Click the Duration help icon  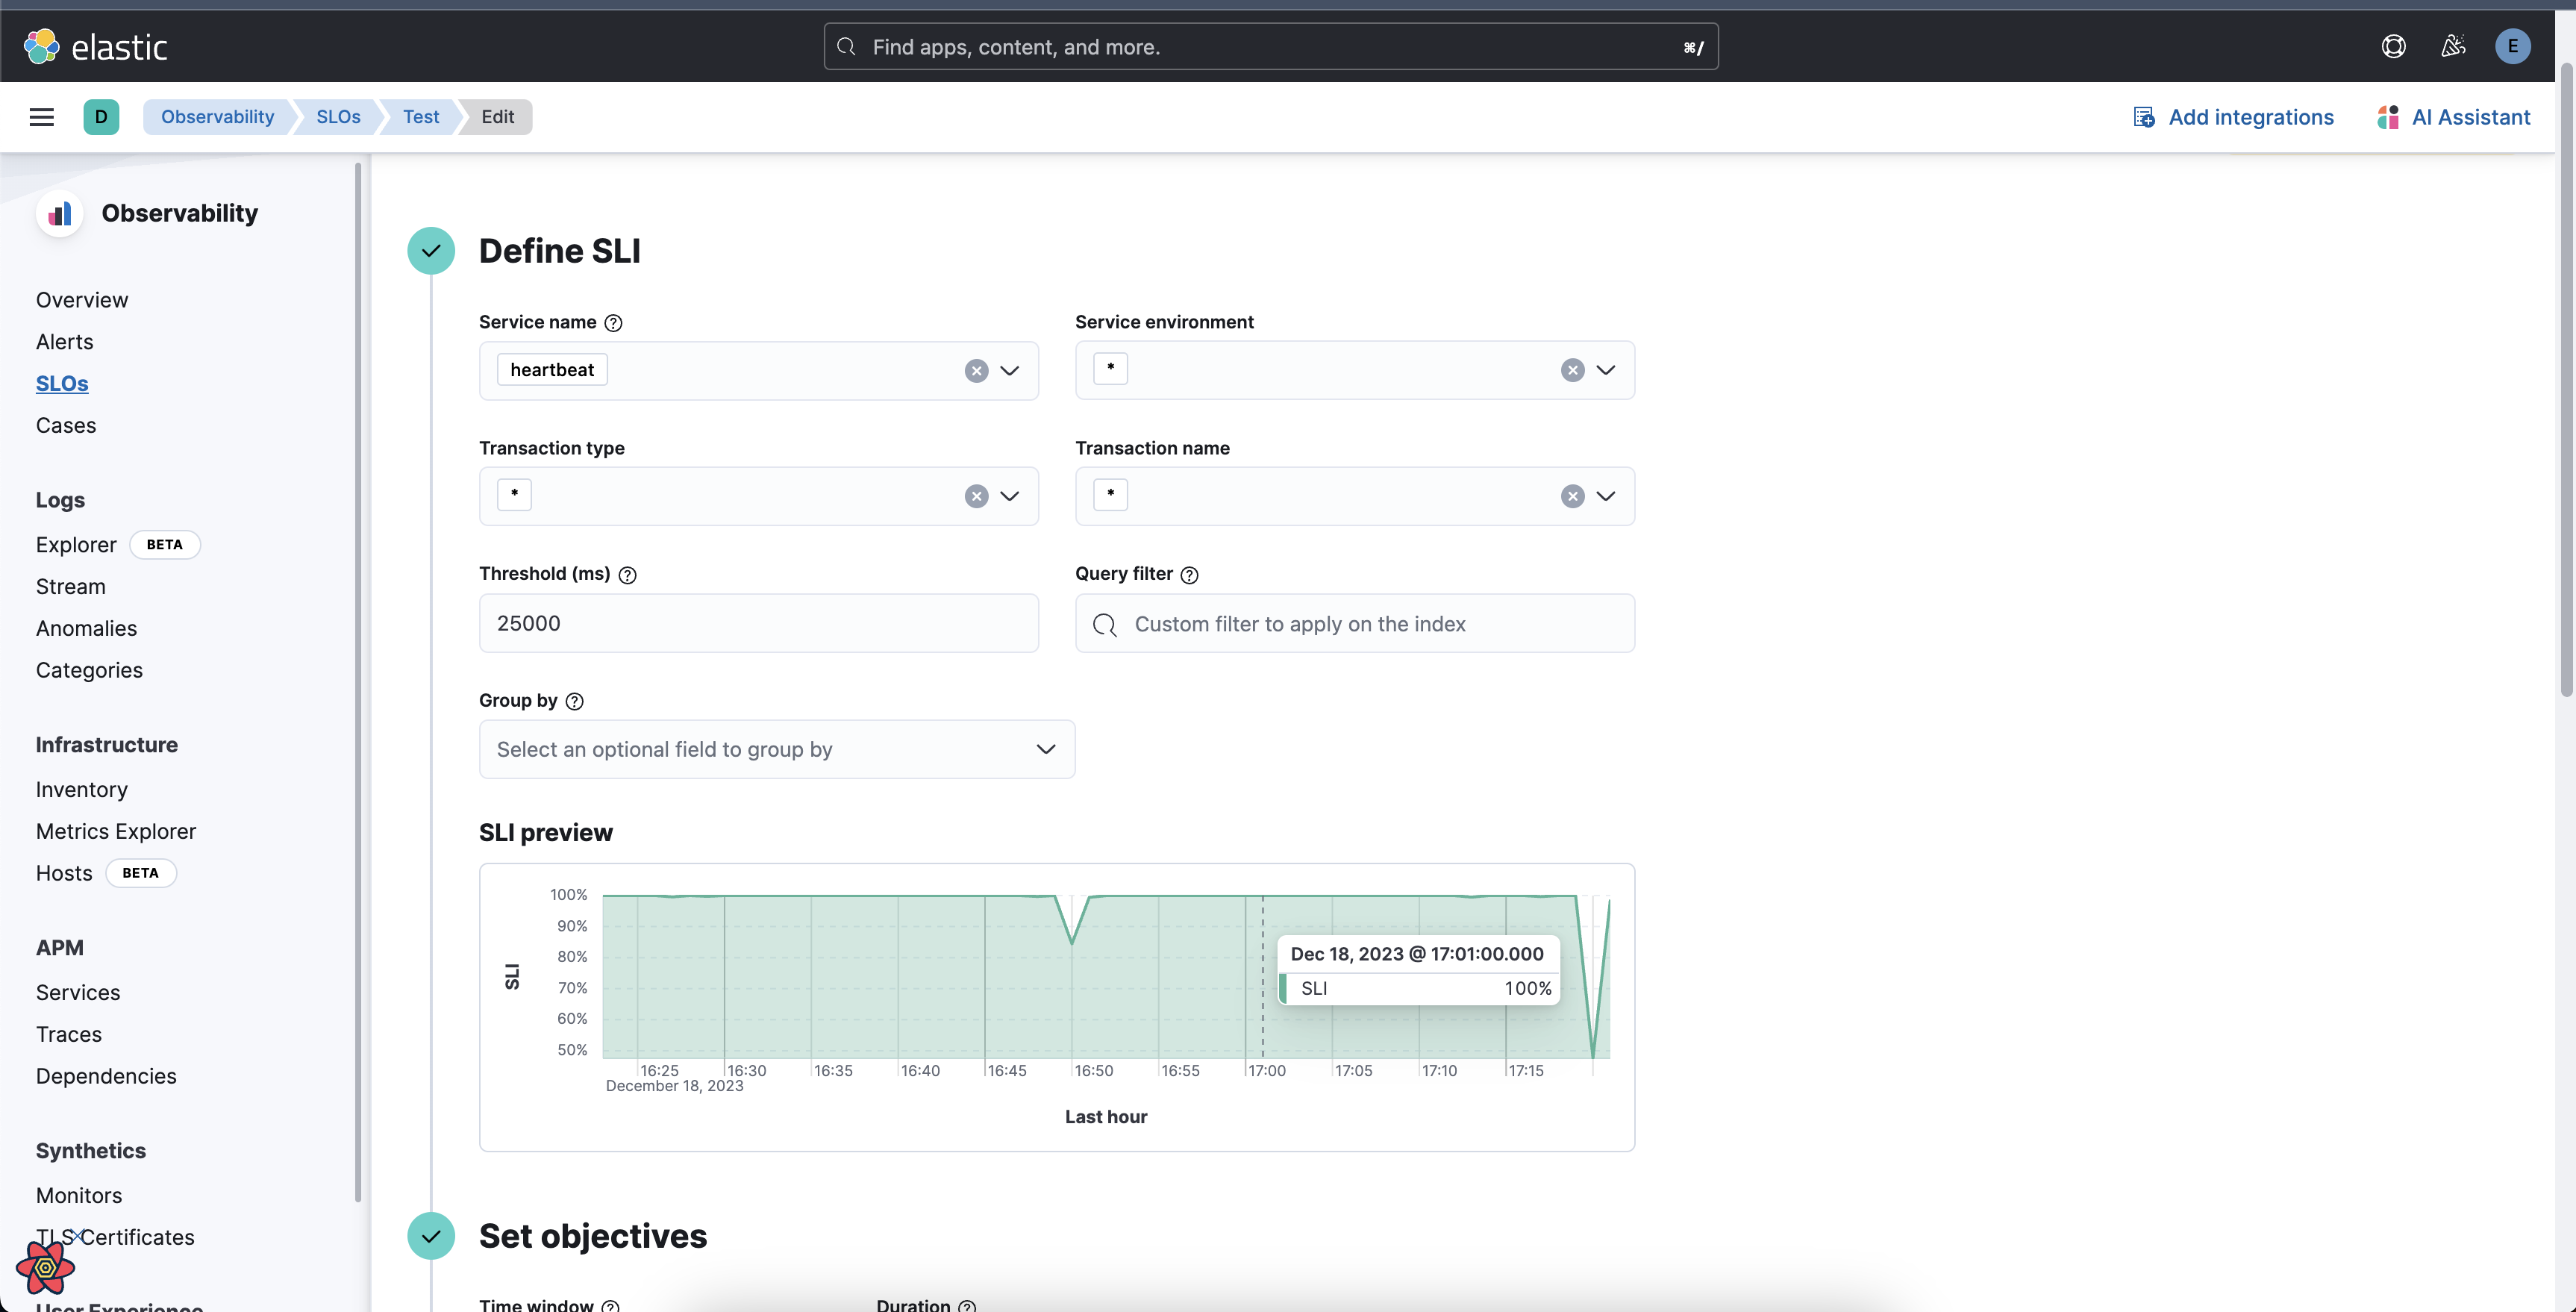[966, 1306]
